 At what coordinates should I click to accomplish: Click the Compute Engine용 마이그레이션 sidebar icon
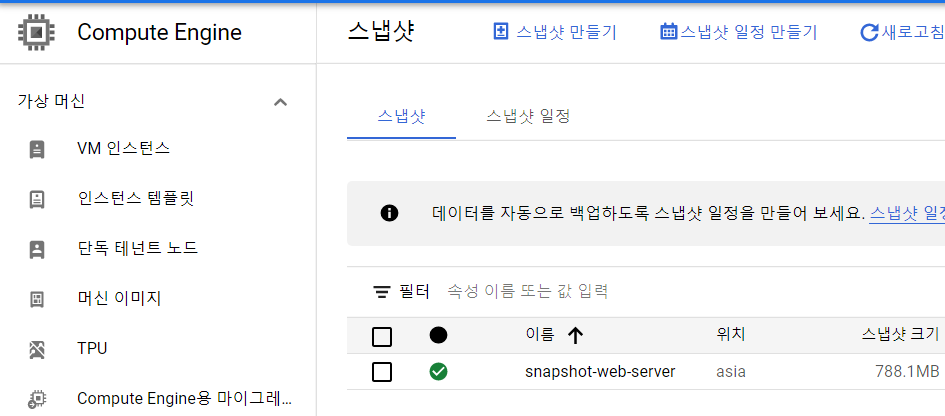tap(37, 399)
